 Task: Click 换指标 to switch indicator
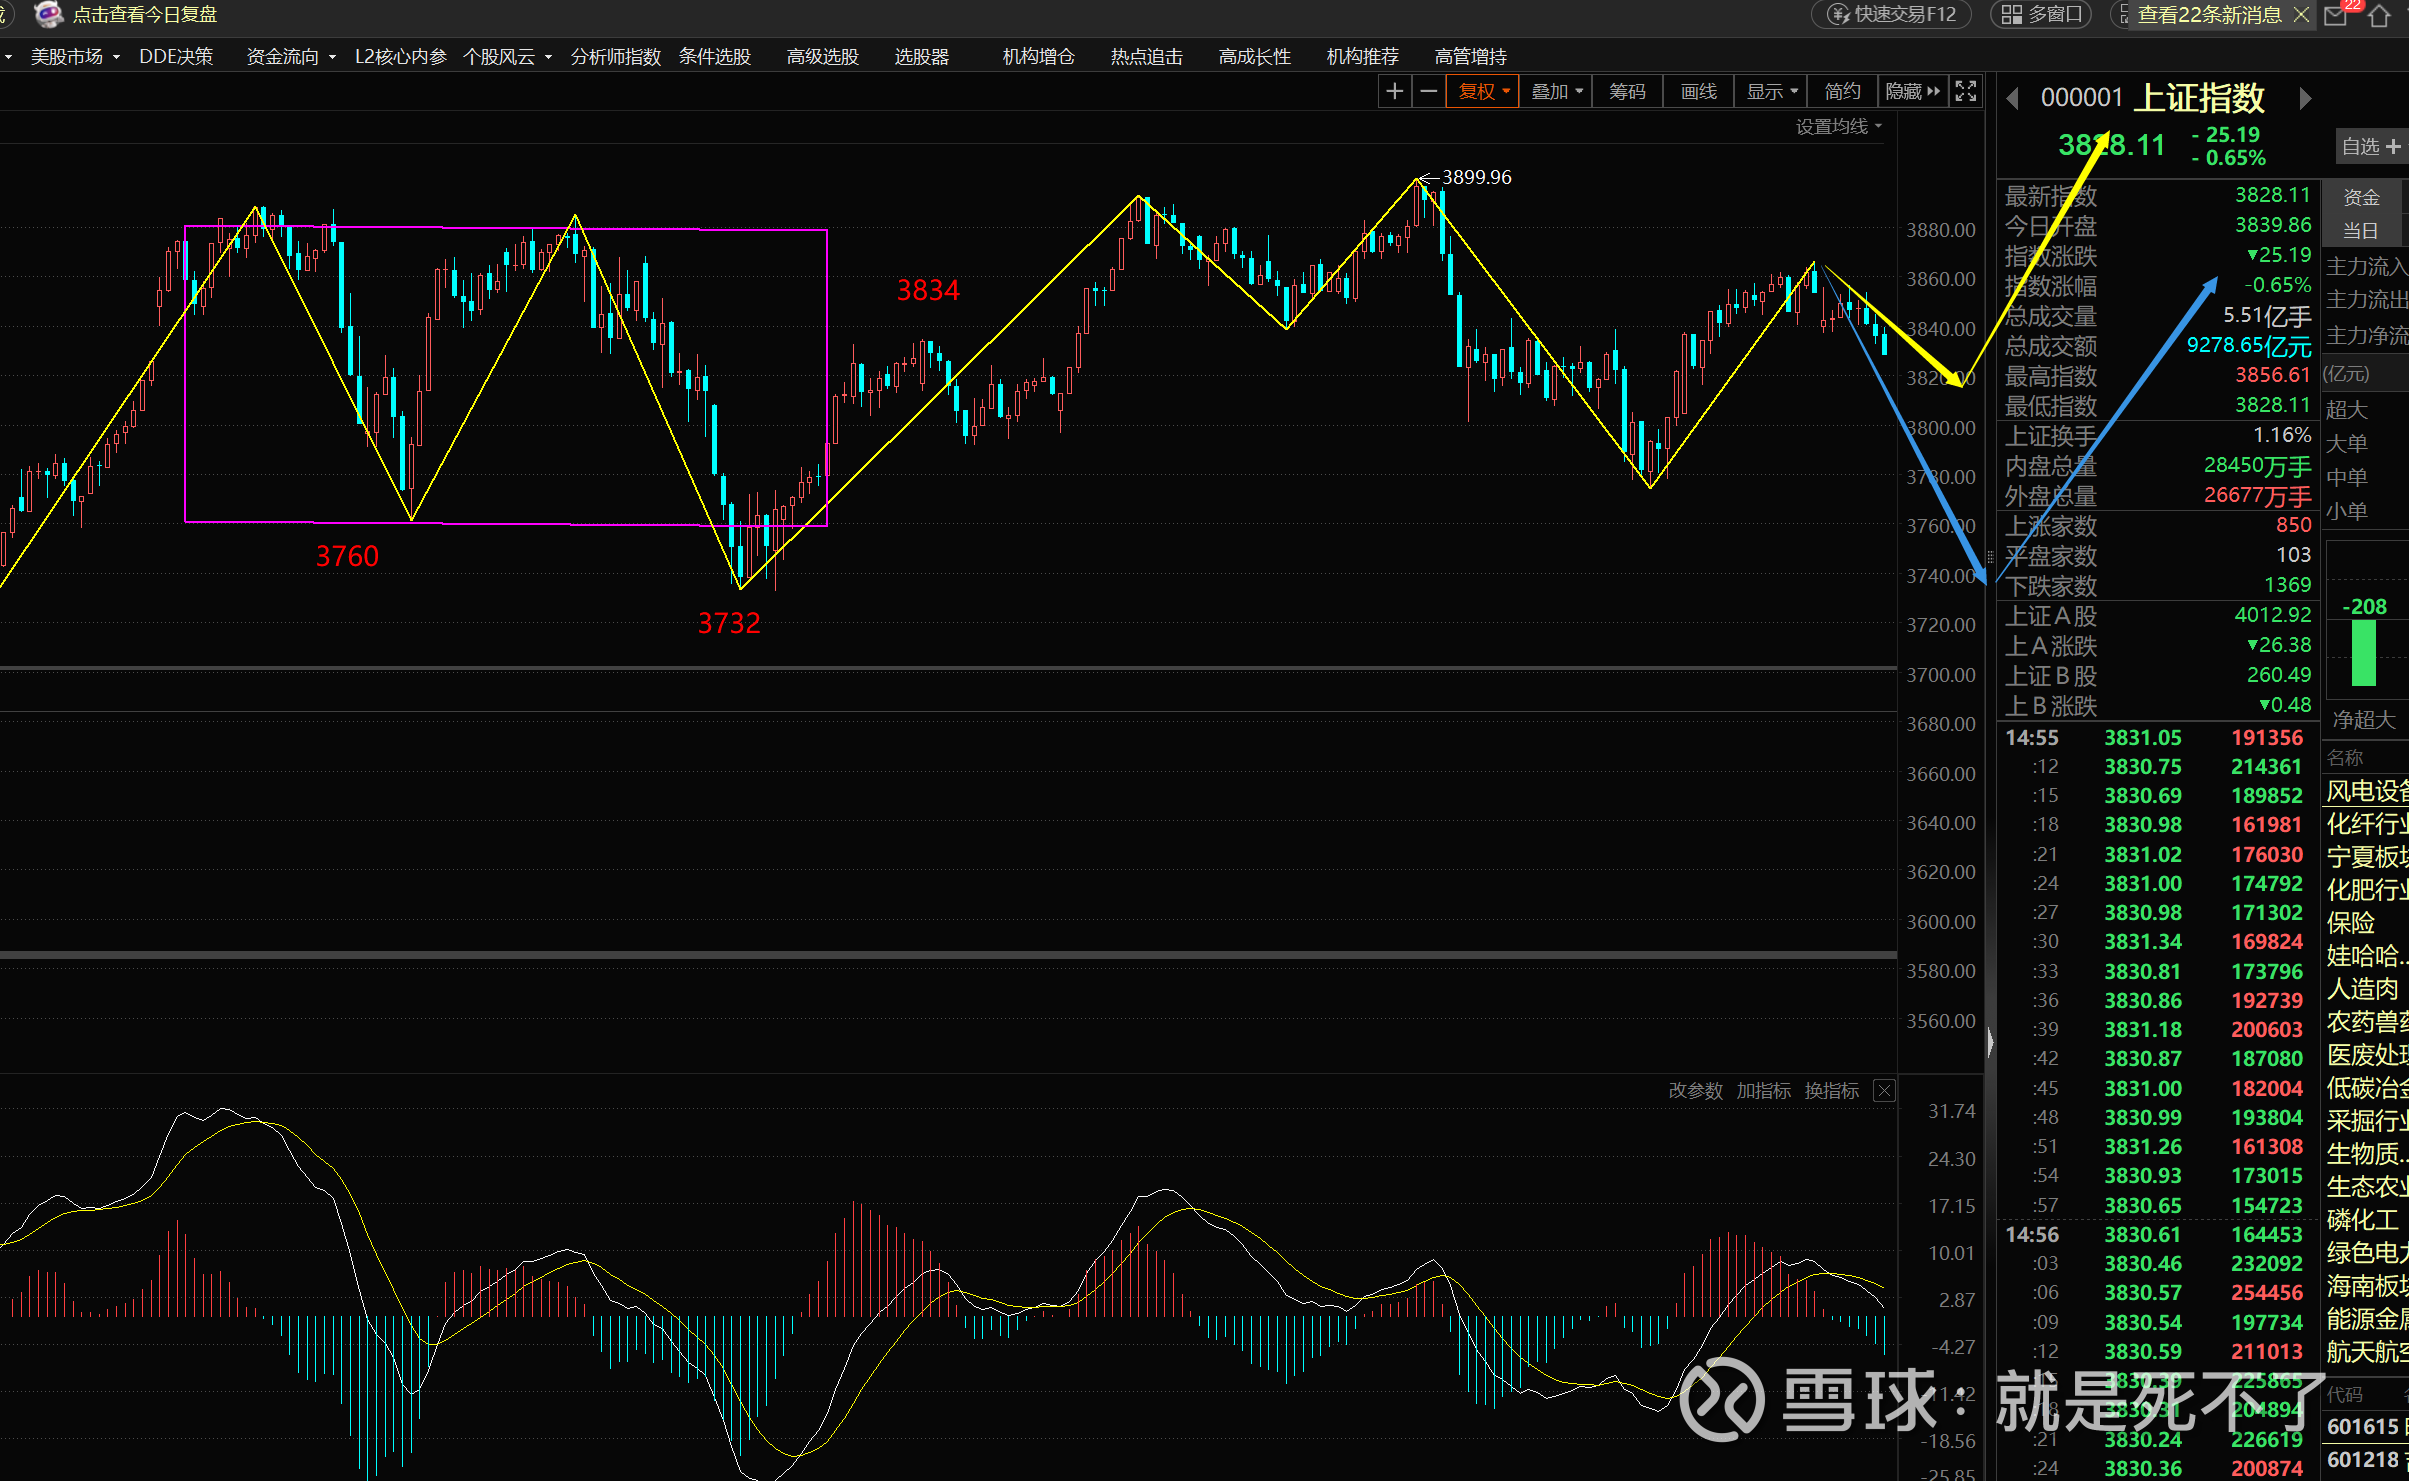click(x=1831, y=1090)
